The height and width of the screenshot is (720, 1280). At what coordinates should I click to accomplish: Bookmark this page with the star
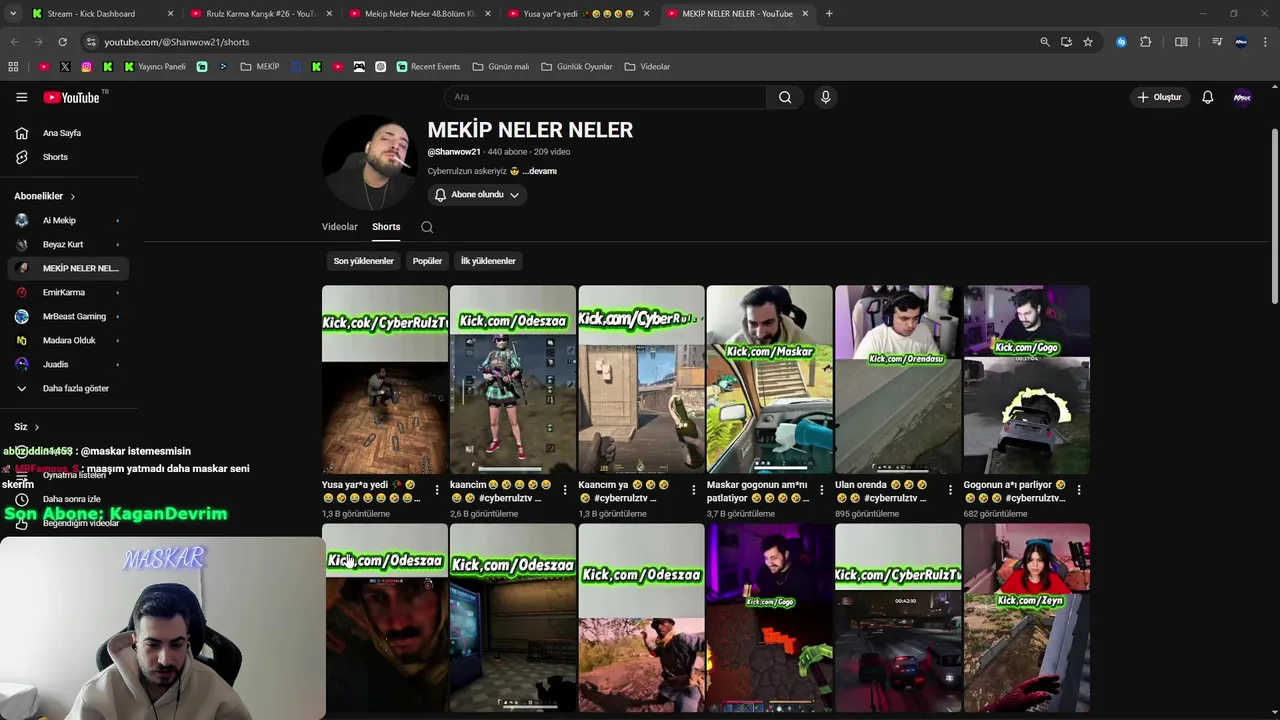1088,42
